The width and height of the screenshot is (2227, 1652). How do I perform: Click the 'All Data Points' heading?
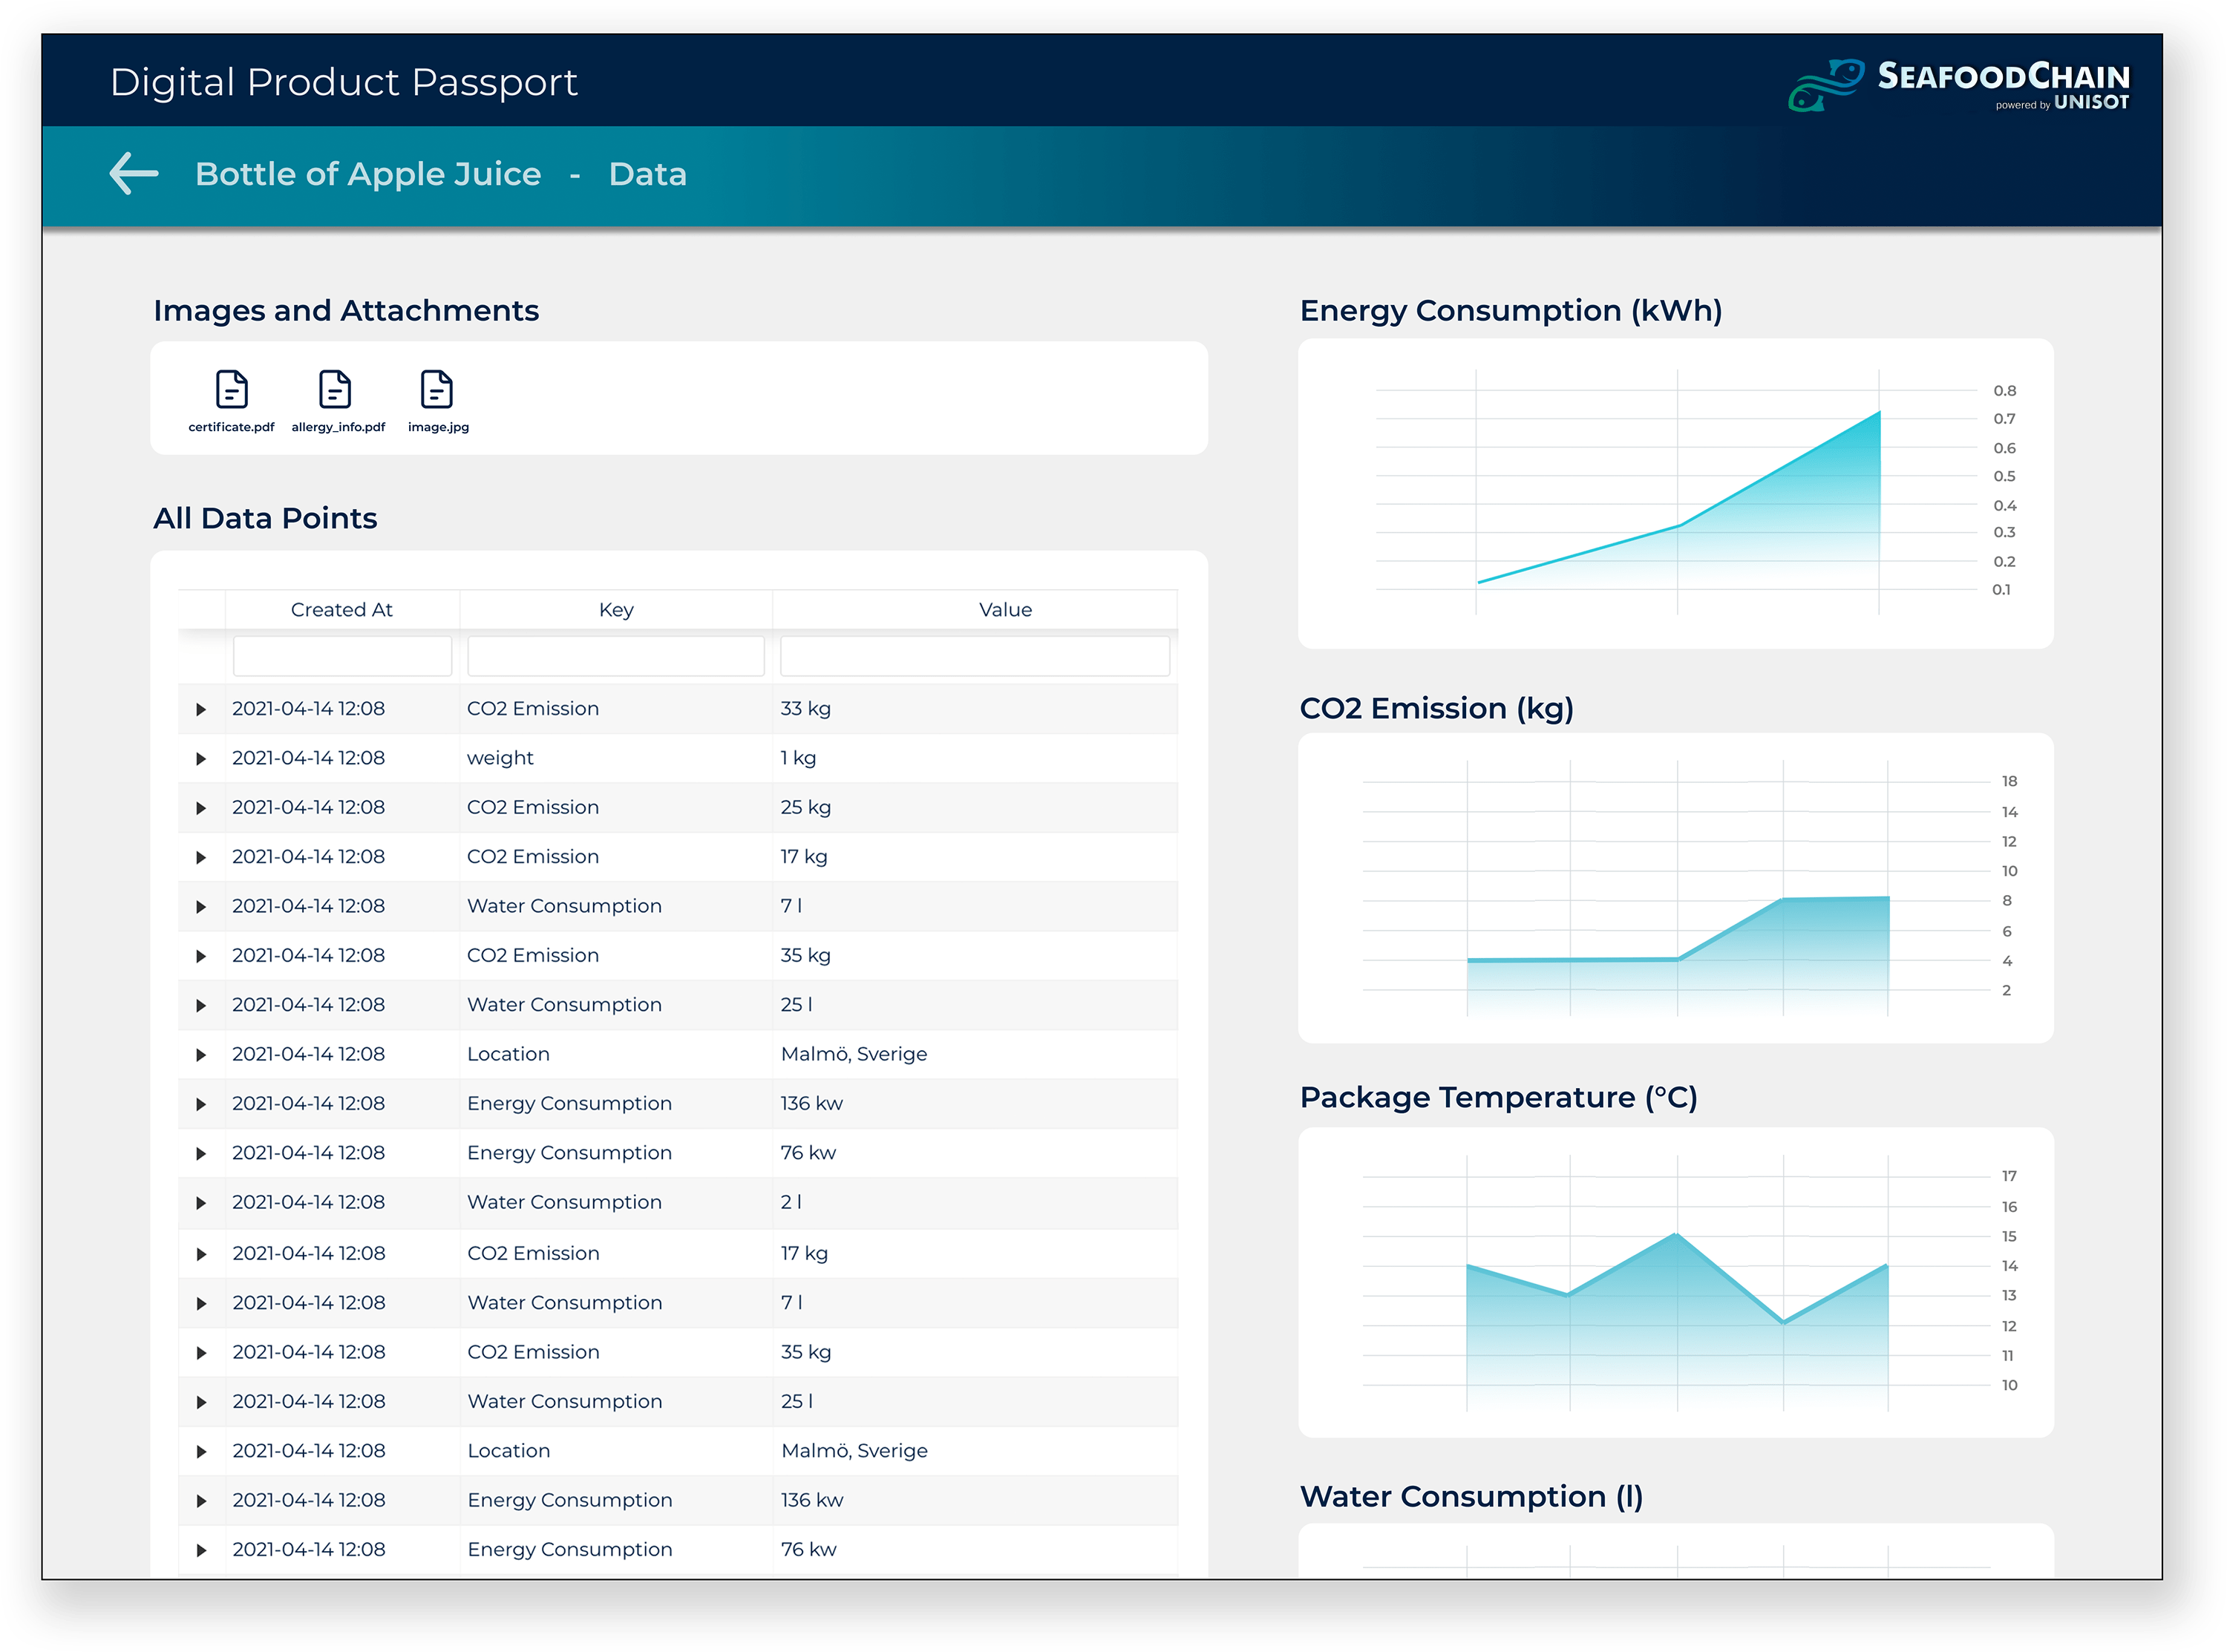click(x=265, y=518)
